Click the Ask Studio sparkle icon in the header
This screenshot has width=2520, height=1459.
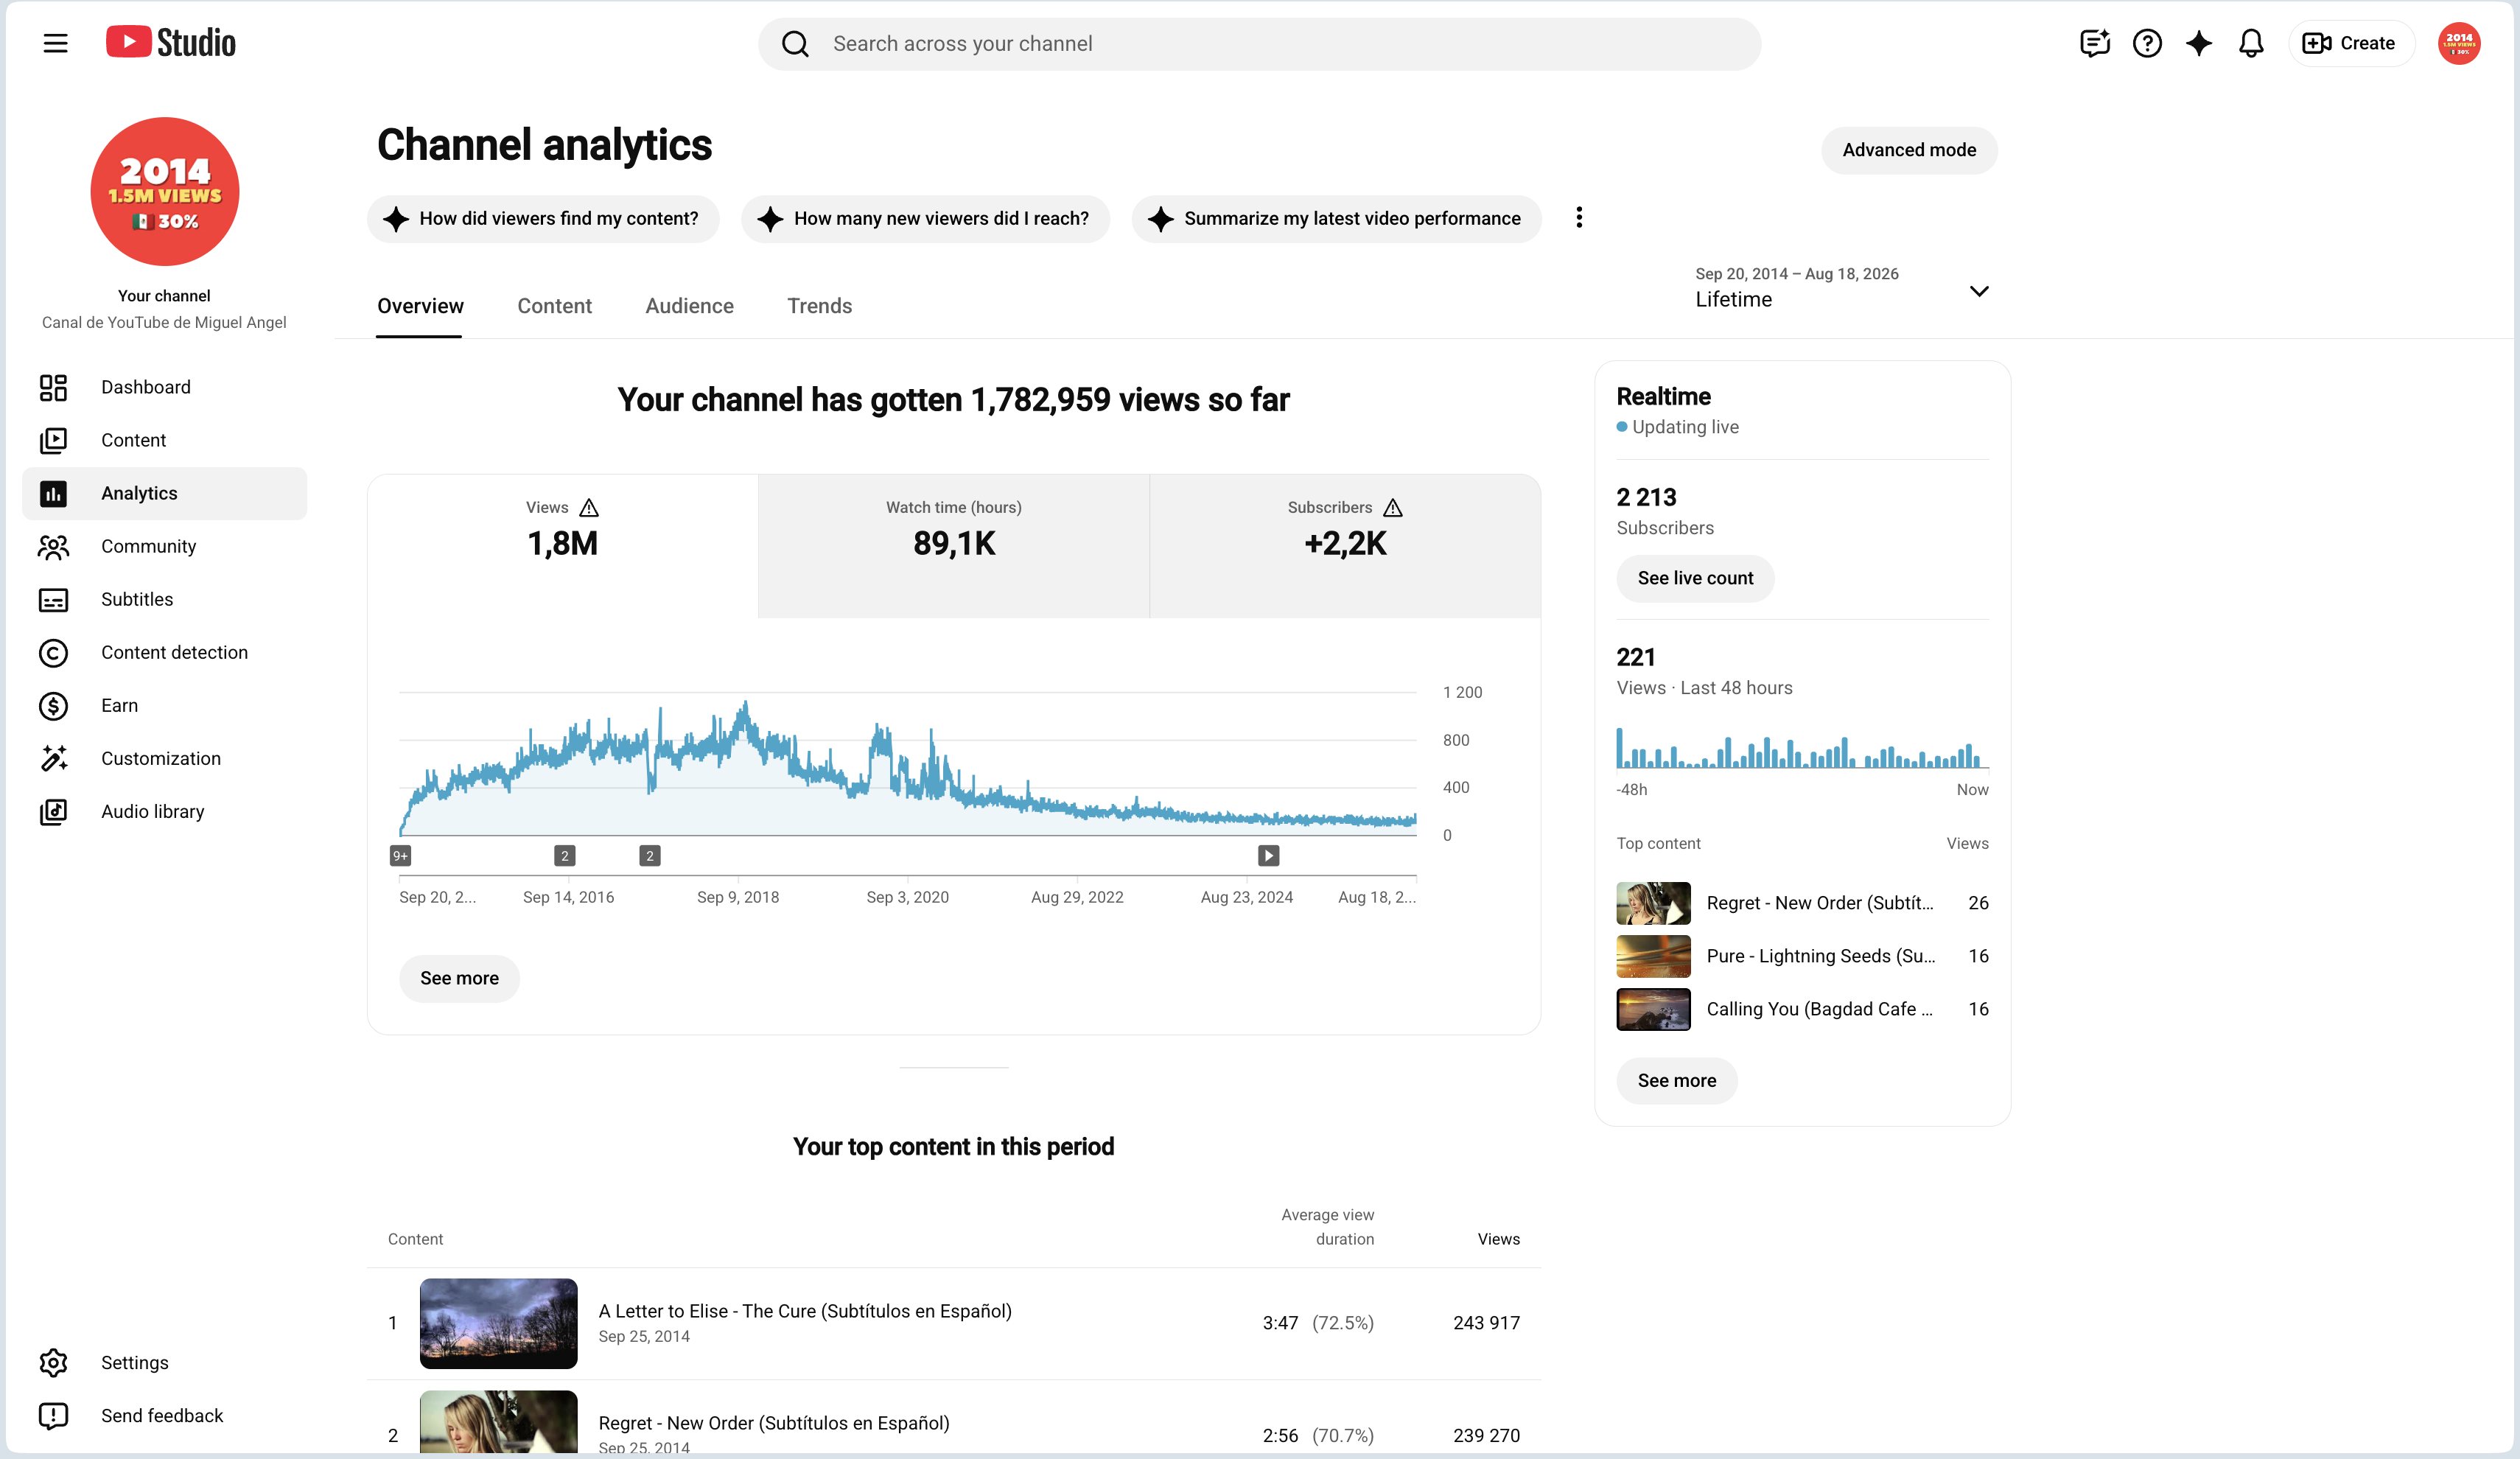(2199, 43)
